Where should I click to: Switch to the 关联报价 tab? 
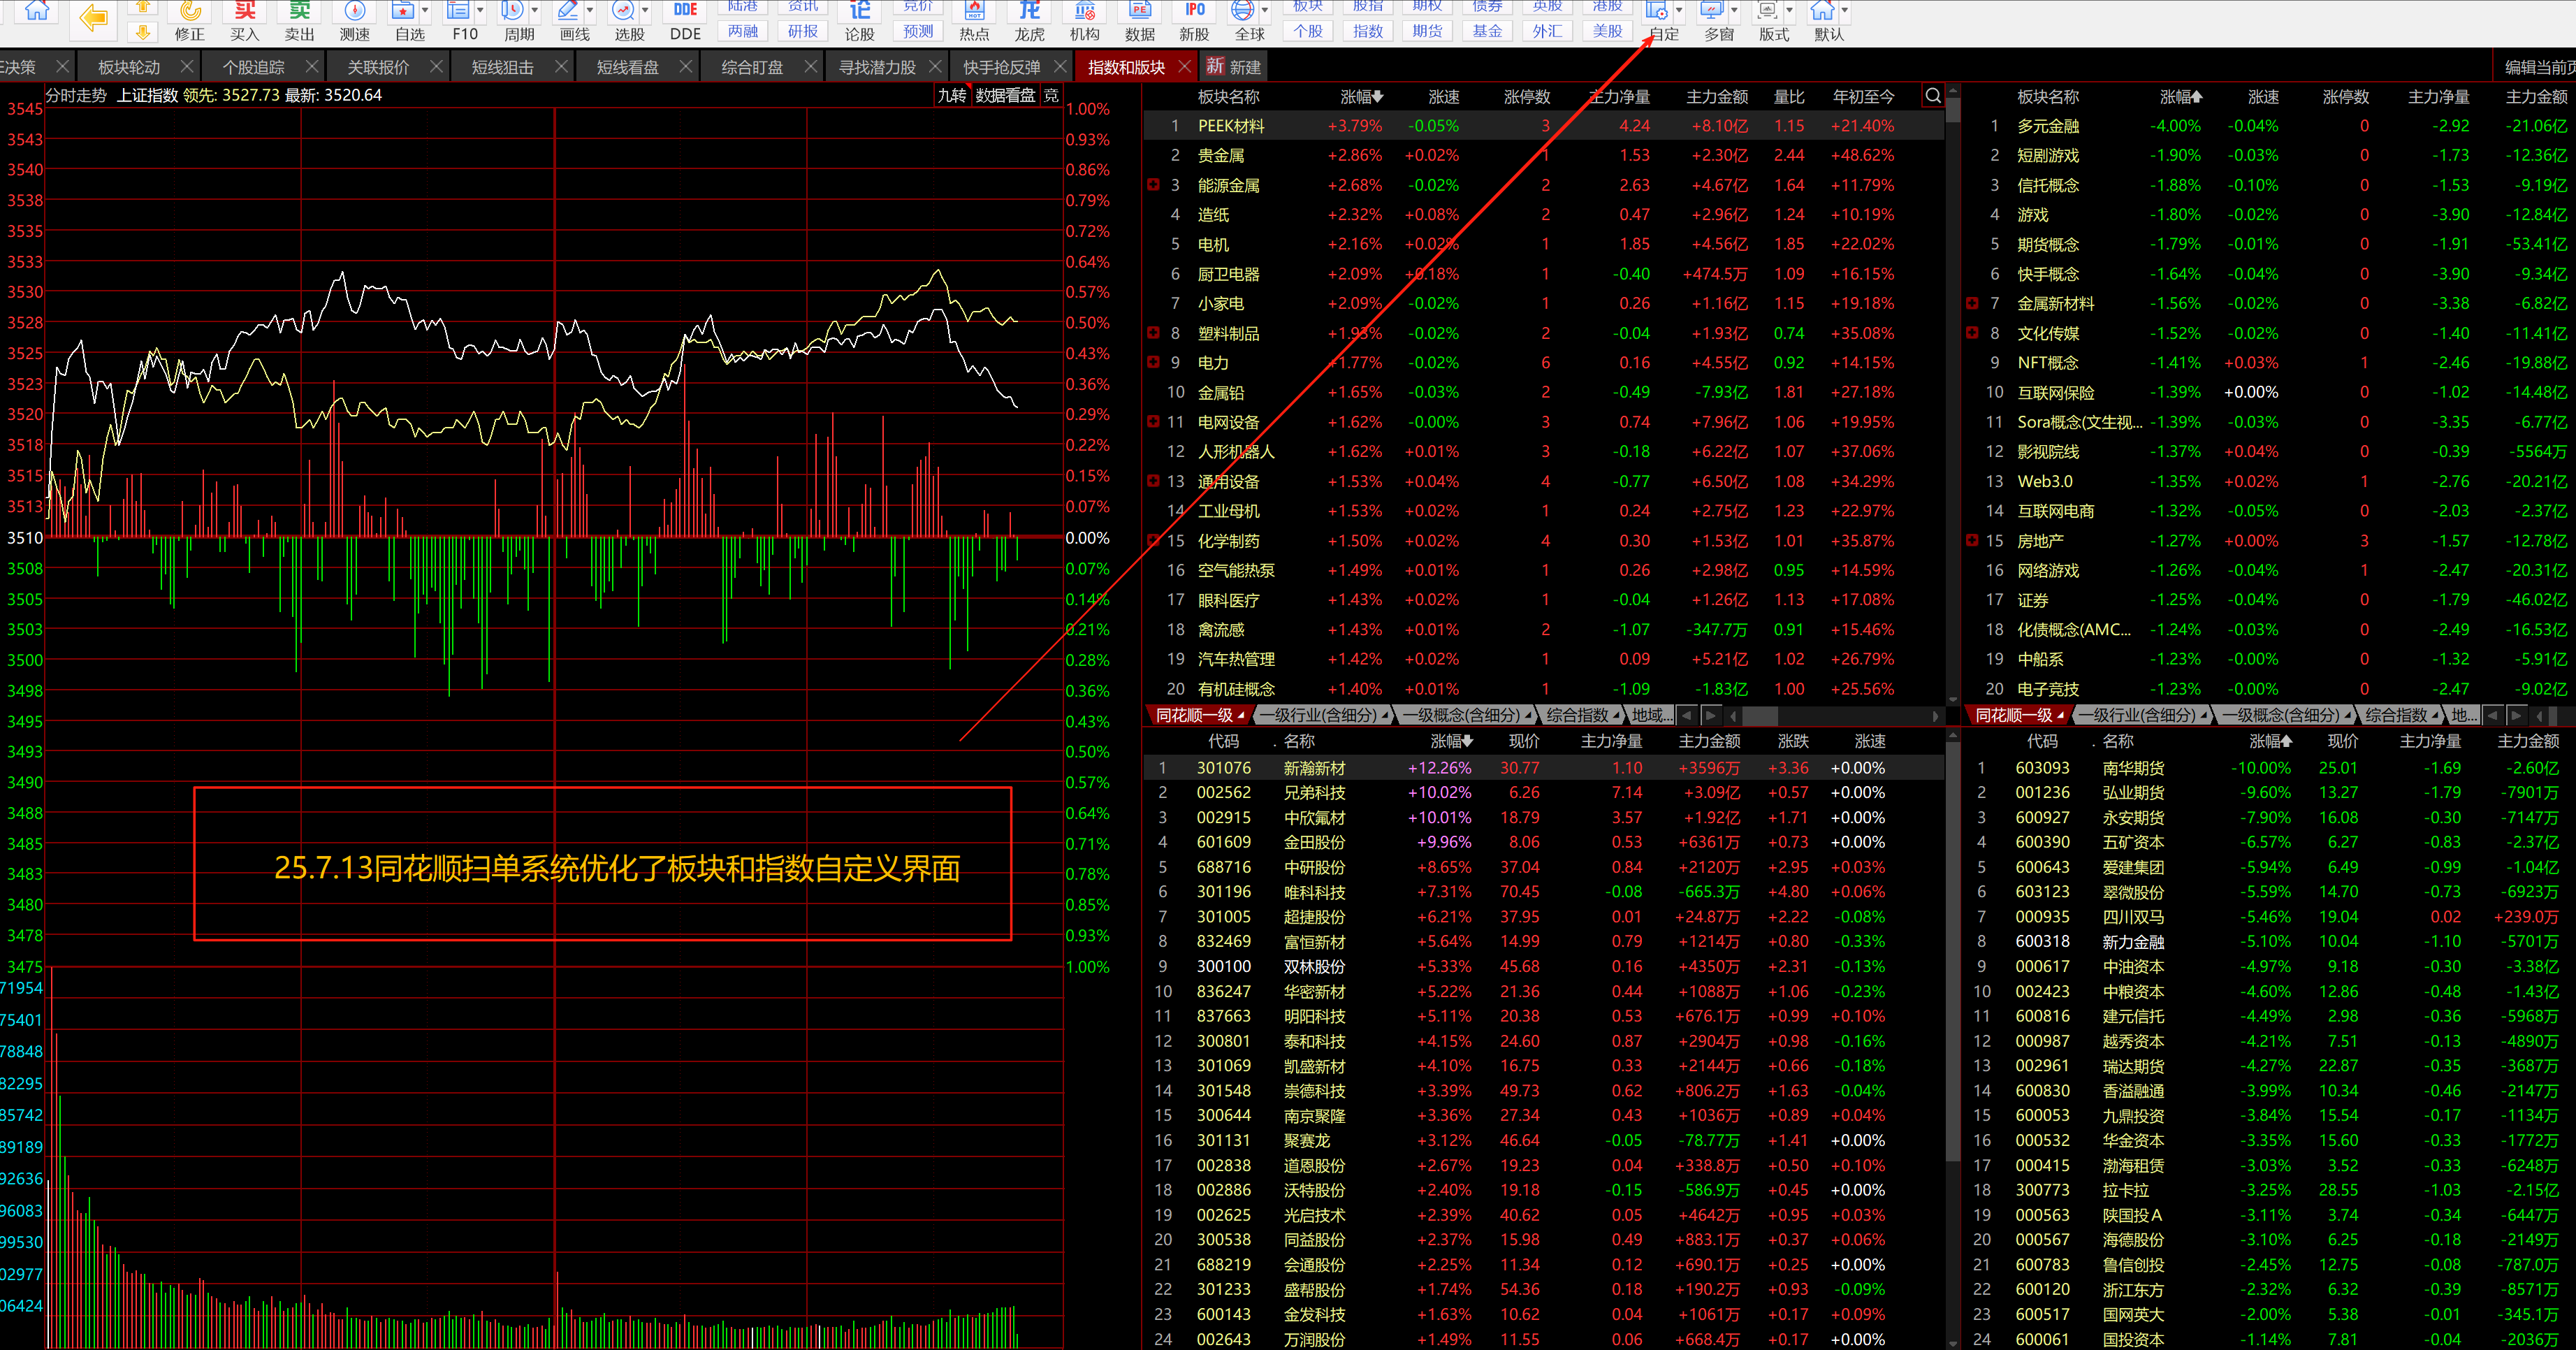point(378,67)
